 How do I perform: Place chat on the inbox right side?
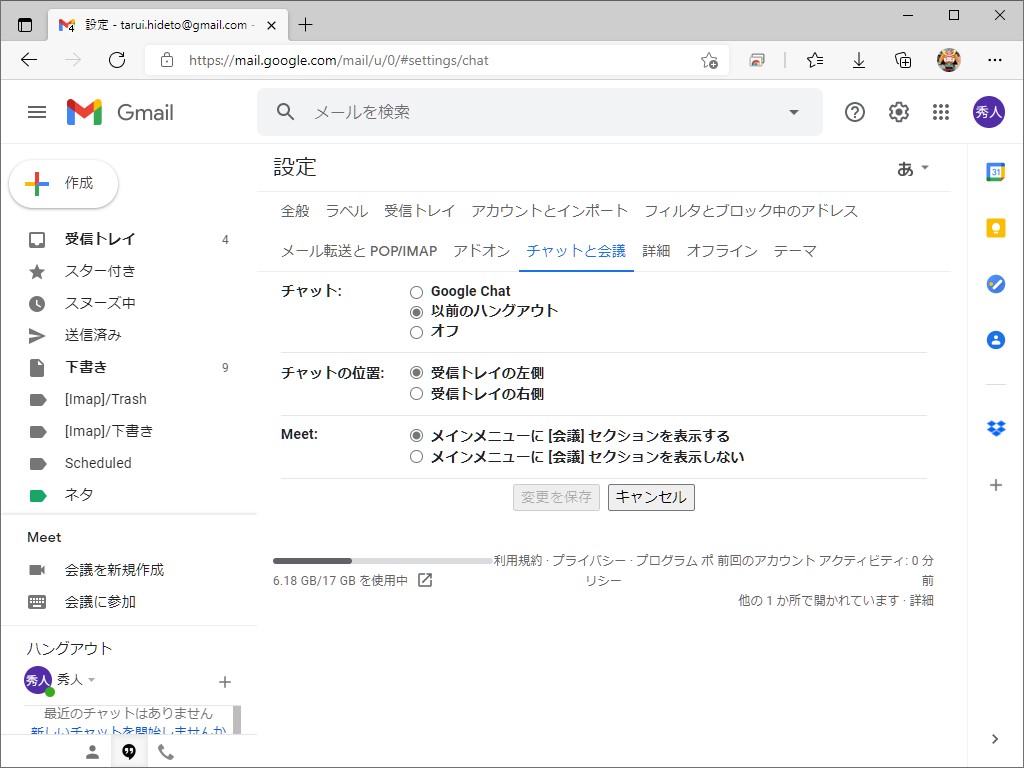(x=416, y=393)
